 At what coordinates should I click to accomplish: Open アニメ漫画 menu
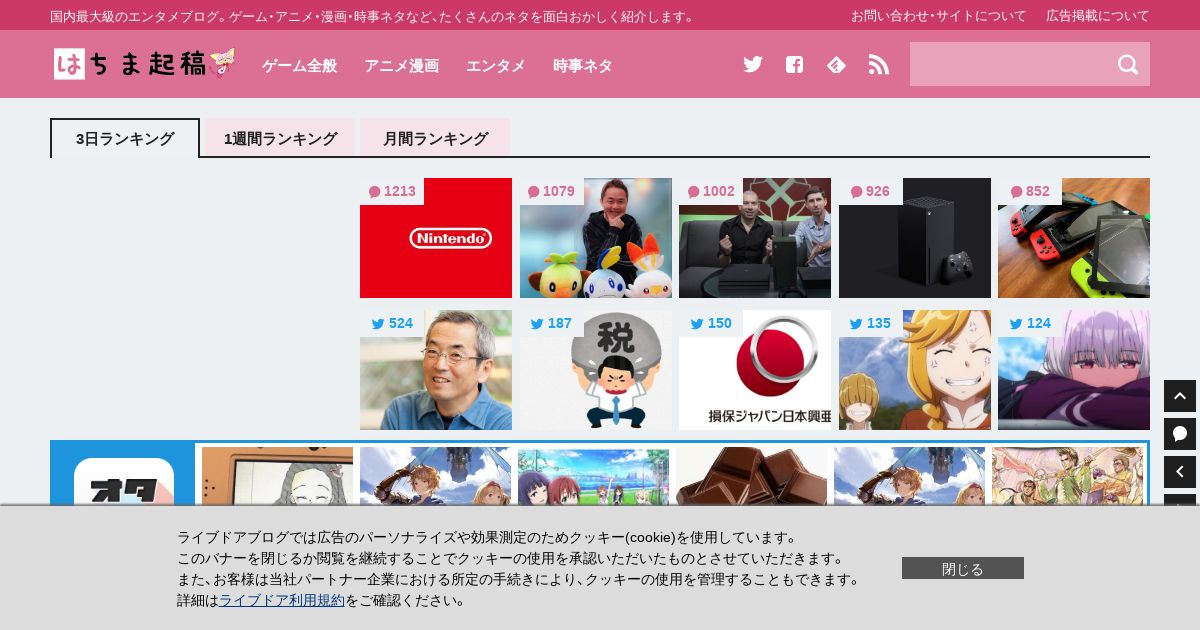(401, 65)
